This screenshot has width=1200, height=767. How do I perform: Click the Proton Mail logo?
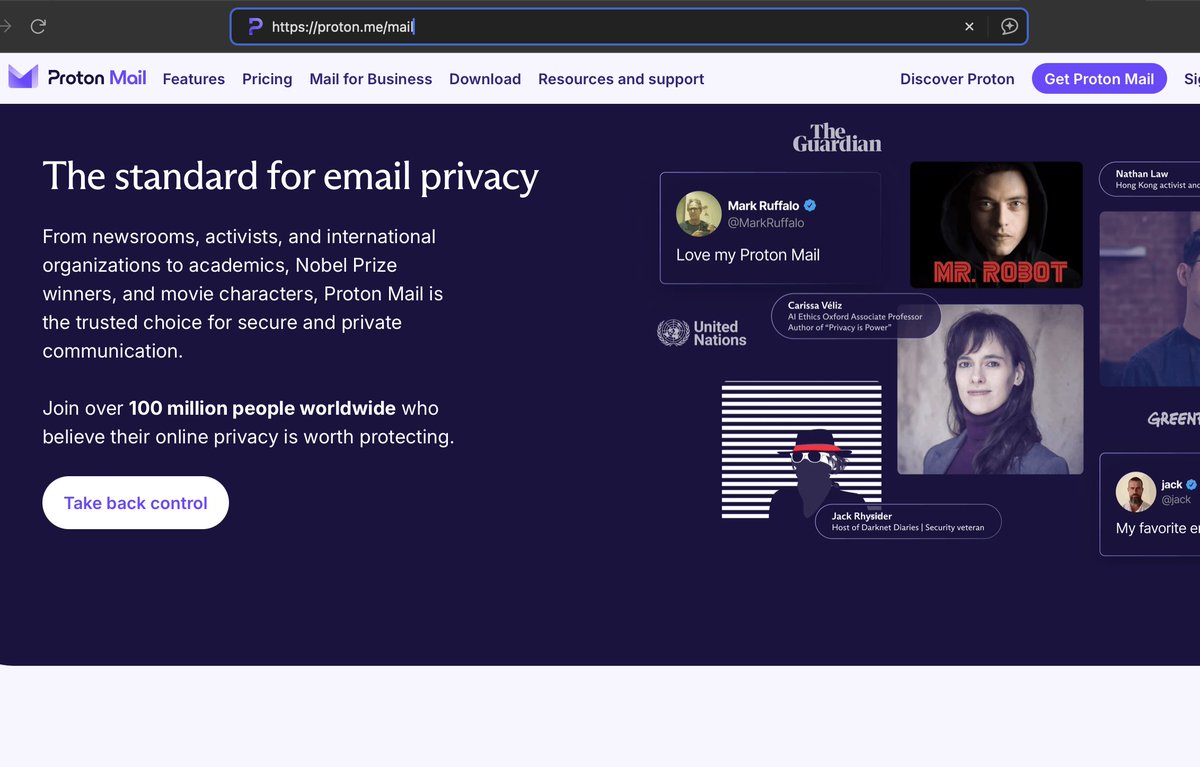(77, 78)
